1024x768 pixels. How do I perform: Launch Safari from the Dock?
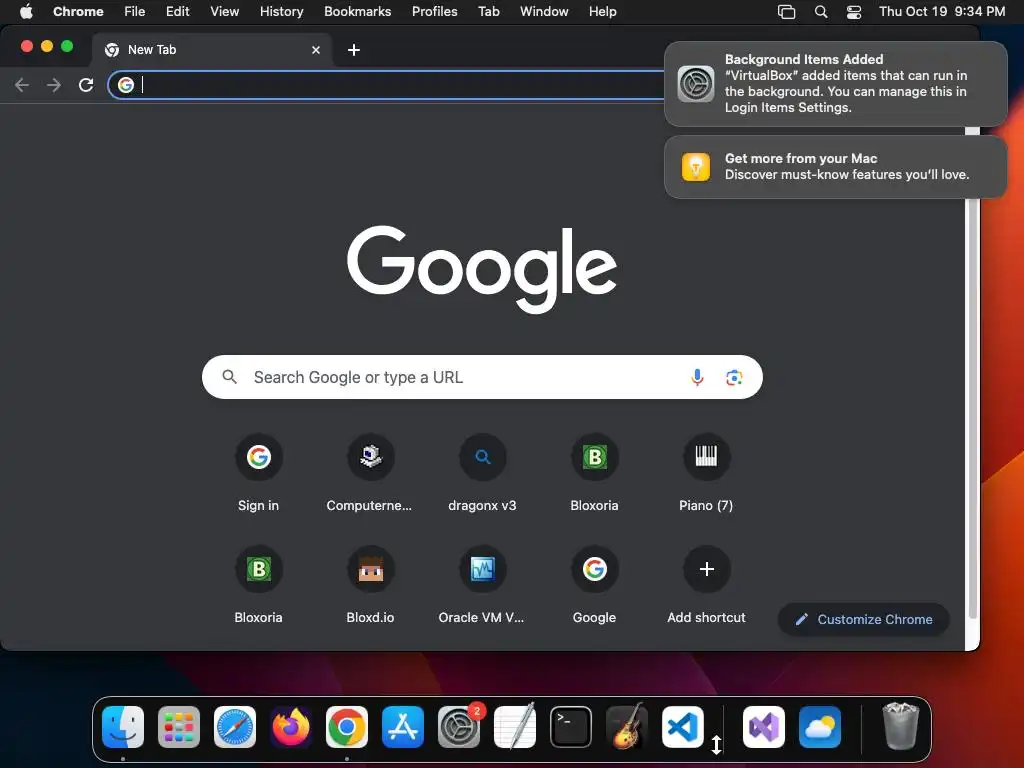point(234,727)
